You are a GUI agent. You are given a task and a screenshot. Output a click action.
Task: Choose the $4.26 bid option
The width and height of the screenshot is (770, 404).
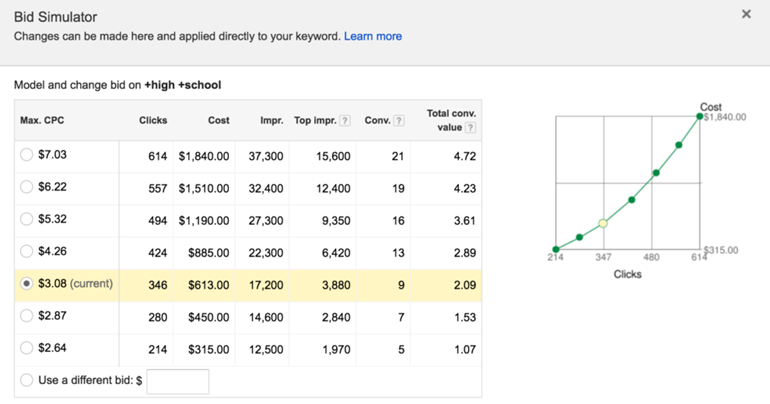[x=27, y=251]
